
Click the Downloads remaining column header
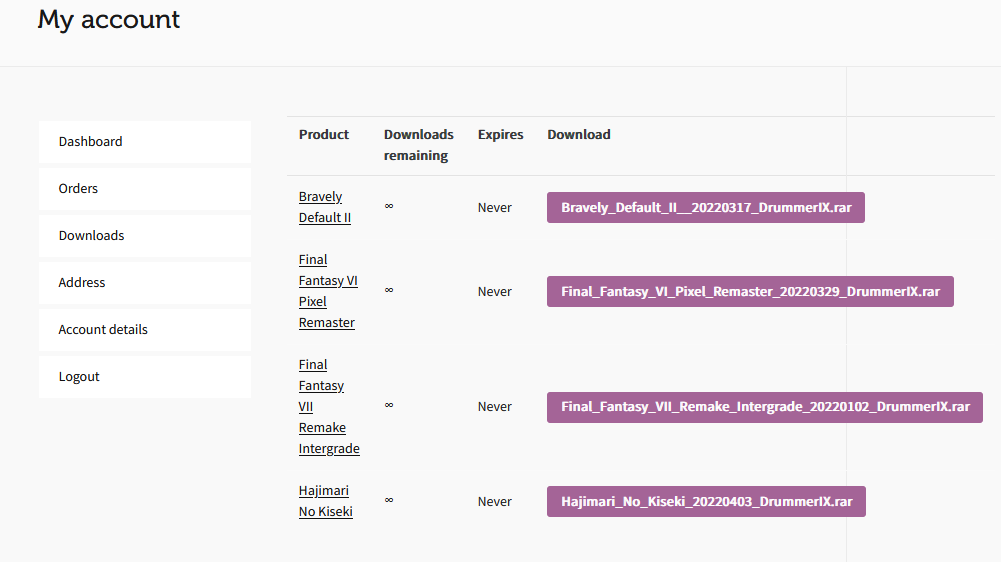[418, 145]
